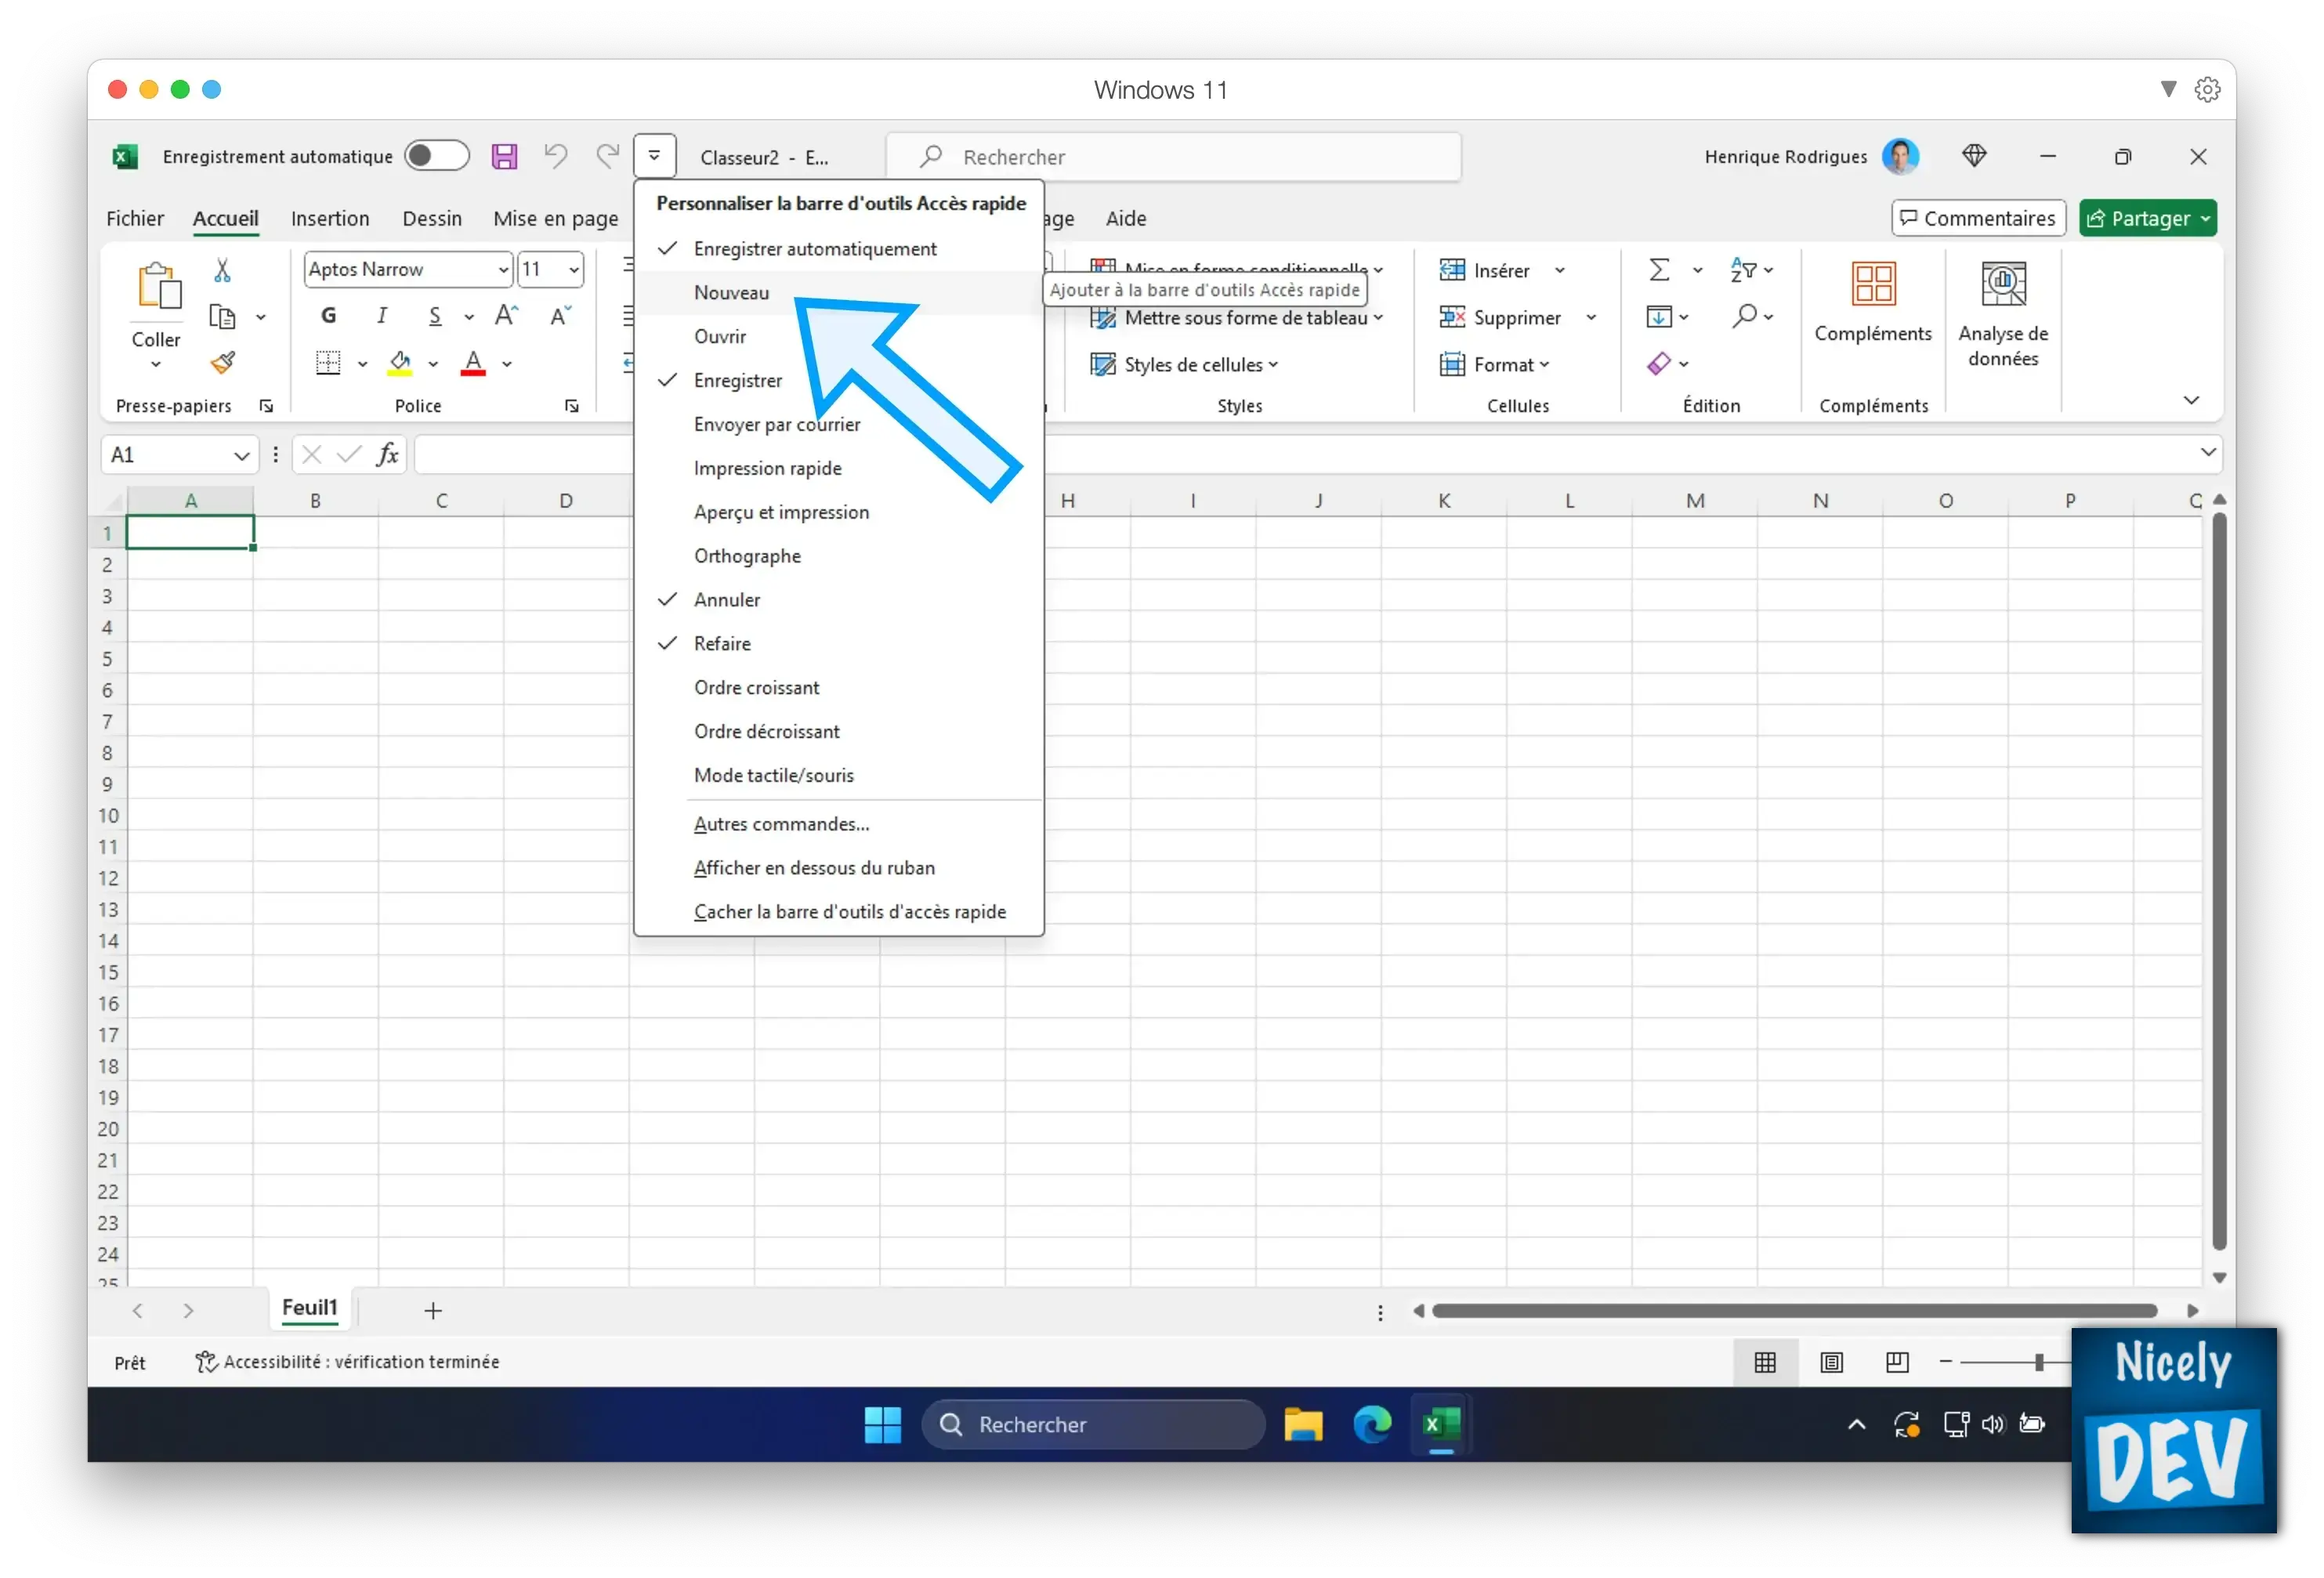
Task: Click the AutoSum sigma icon
Action: click(1659, 270)
